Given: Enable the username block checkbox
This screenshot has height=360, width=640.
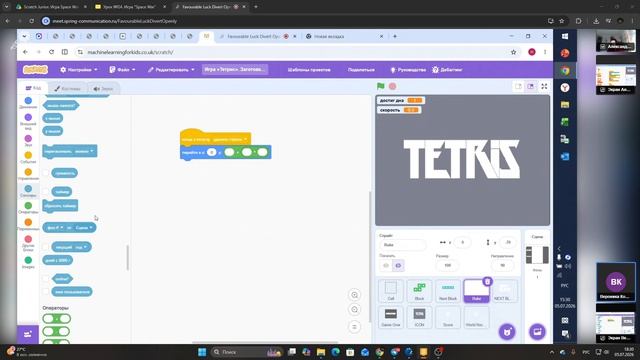Looking at the screenshot, I should [x=46, y=292].
